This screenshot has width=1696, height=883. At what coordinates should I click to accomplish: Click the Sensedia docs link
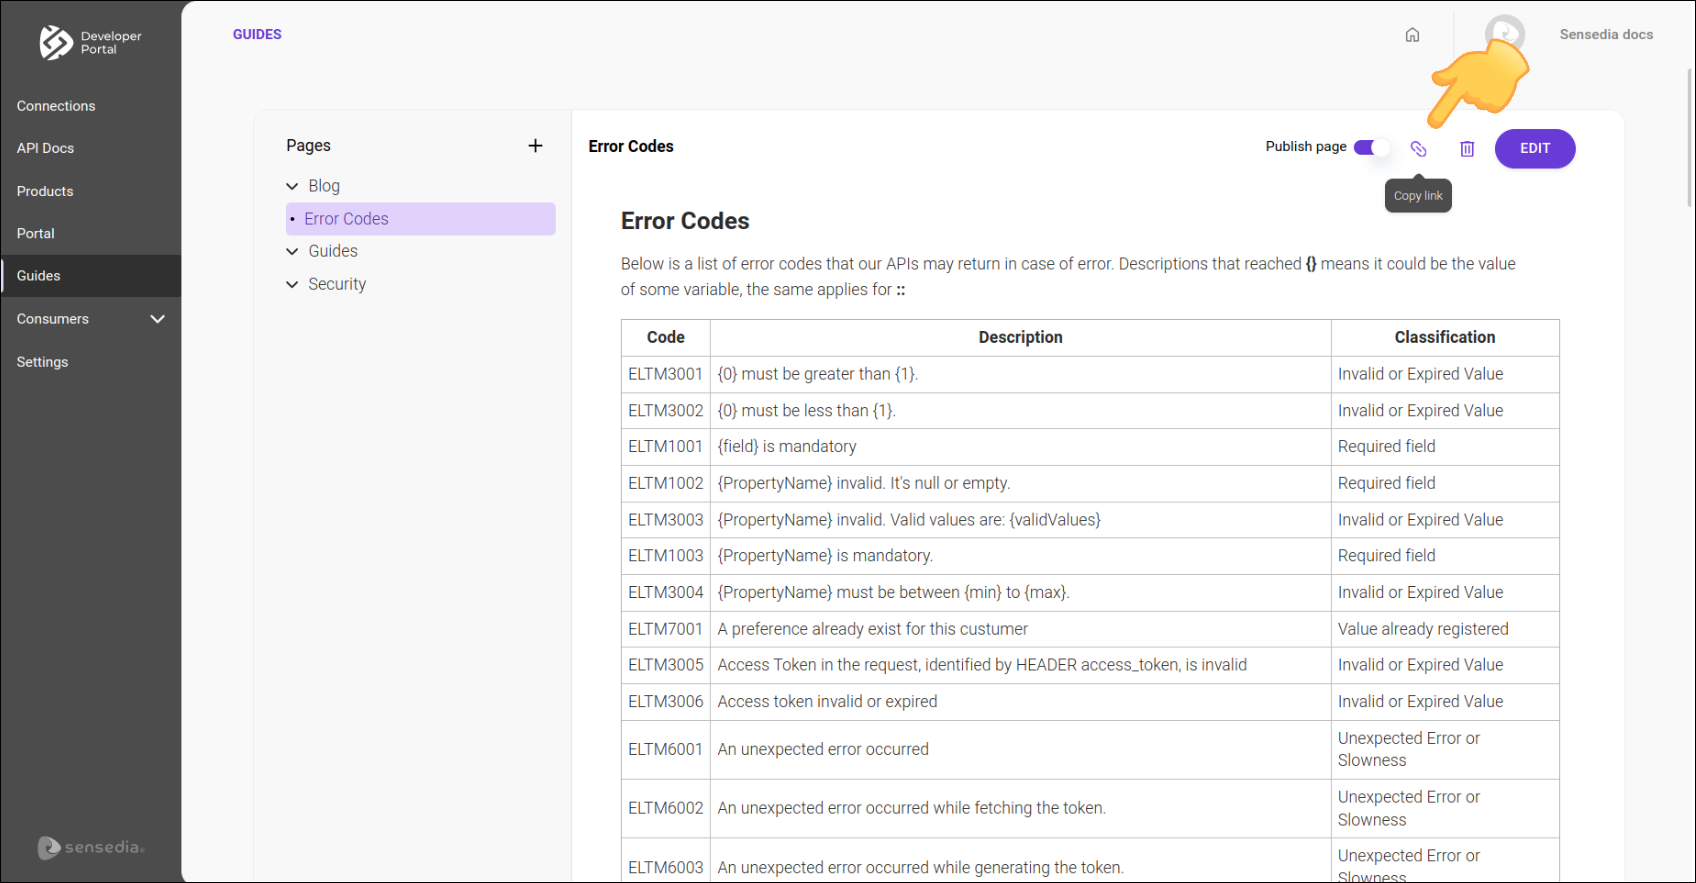(x=1605, y=35)
